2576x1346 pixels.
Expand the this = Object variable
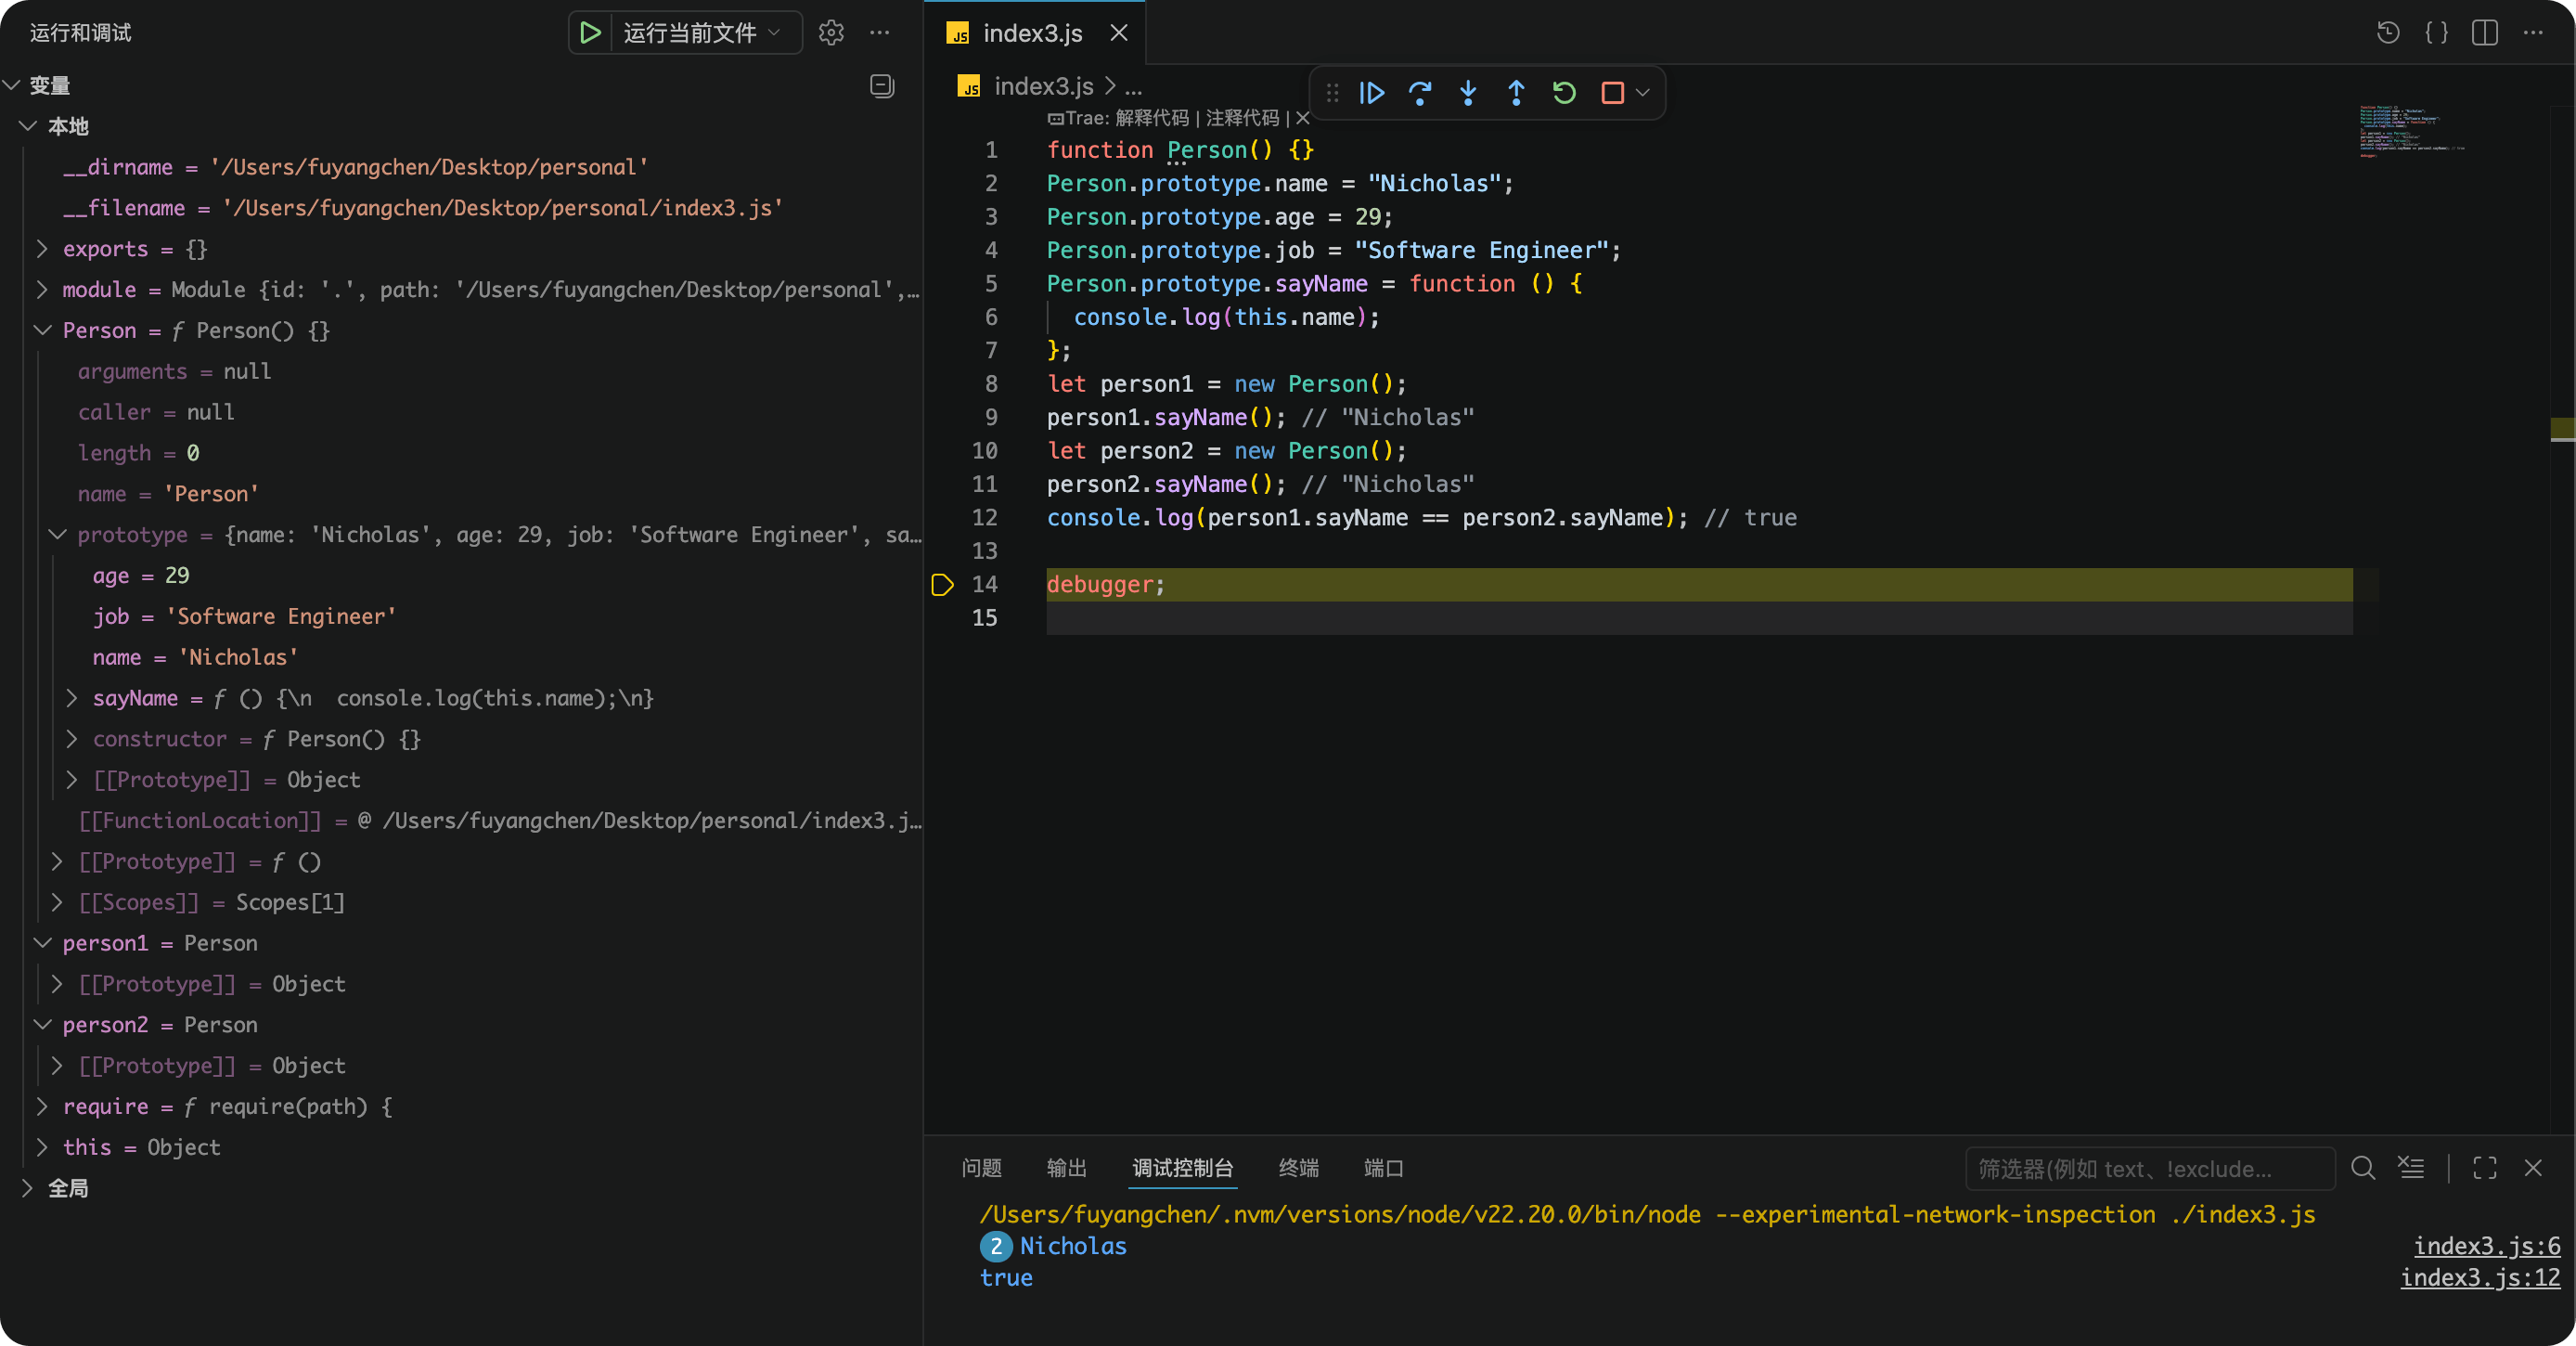[42, 1147]
